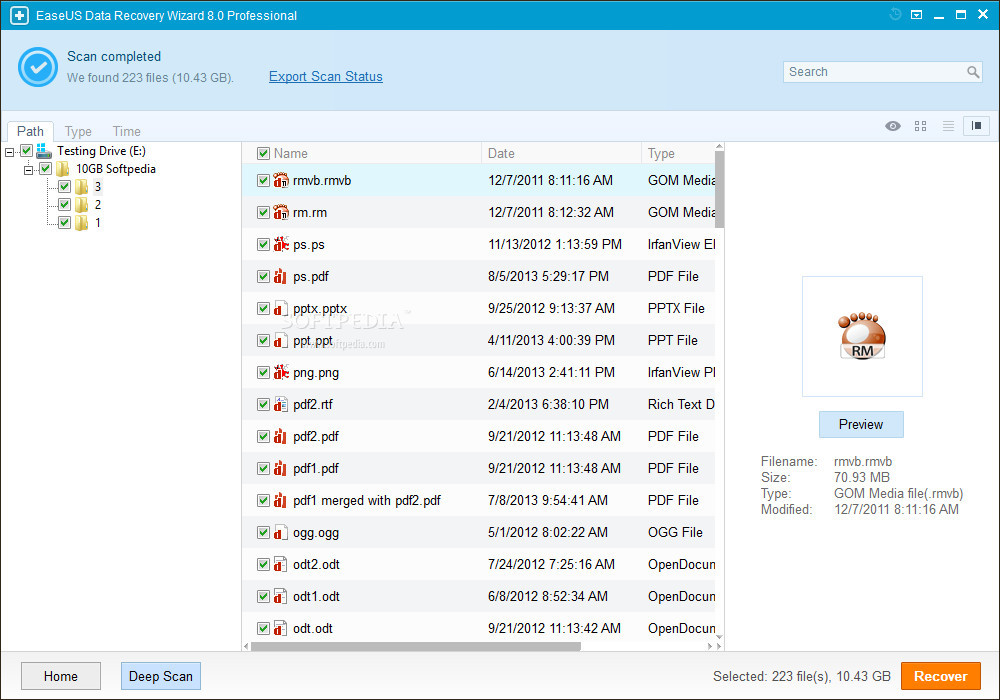The height and width of the screenshot is (700, 1000).
Task: Uncheck the pdf2.pdf file checkbox
Action: [263, 436]
